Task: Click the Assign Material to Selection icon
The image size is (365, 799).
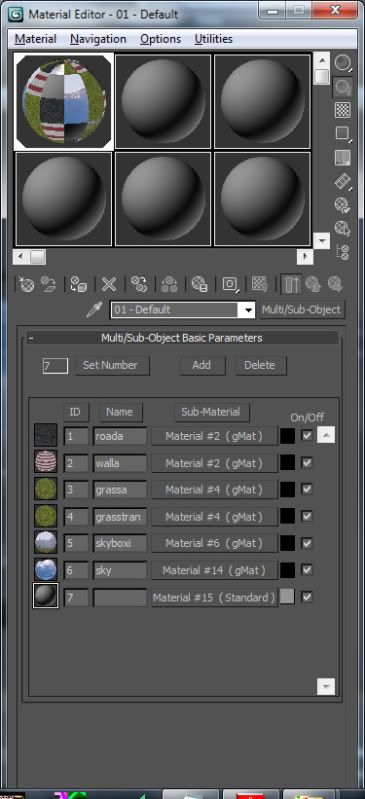Action: (x=78, y=284)
